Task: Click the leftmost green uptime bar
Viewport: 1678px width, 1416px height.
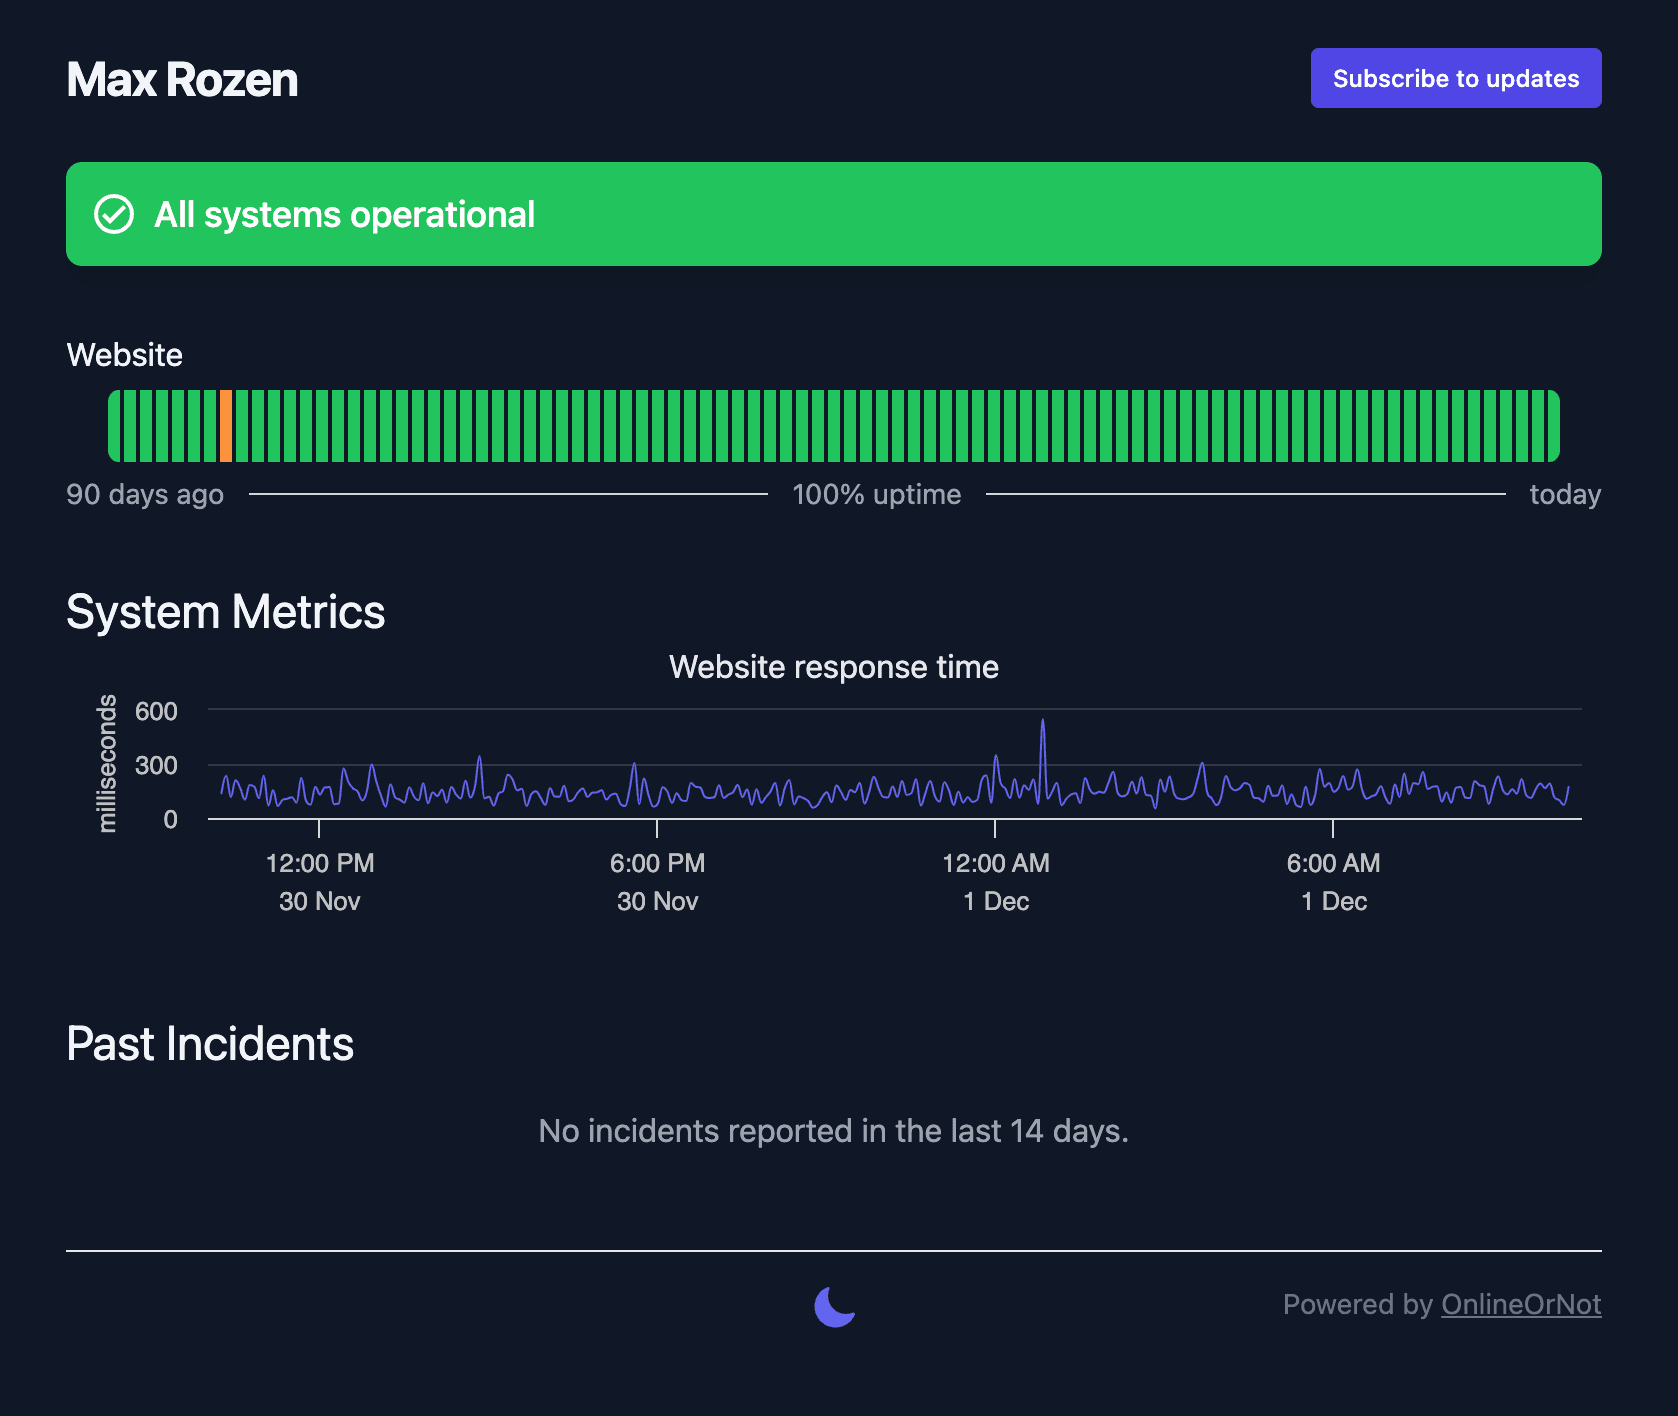Action: tap(115, 424)
